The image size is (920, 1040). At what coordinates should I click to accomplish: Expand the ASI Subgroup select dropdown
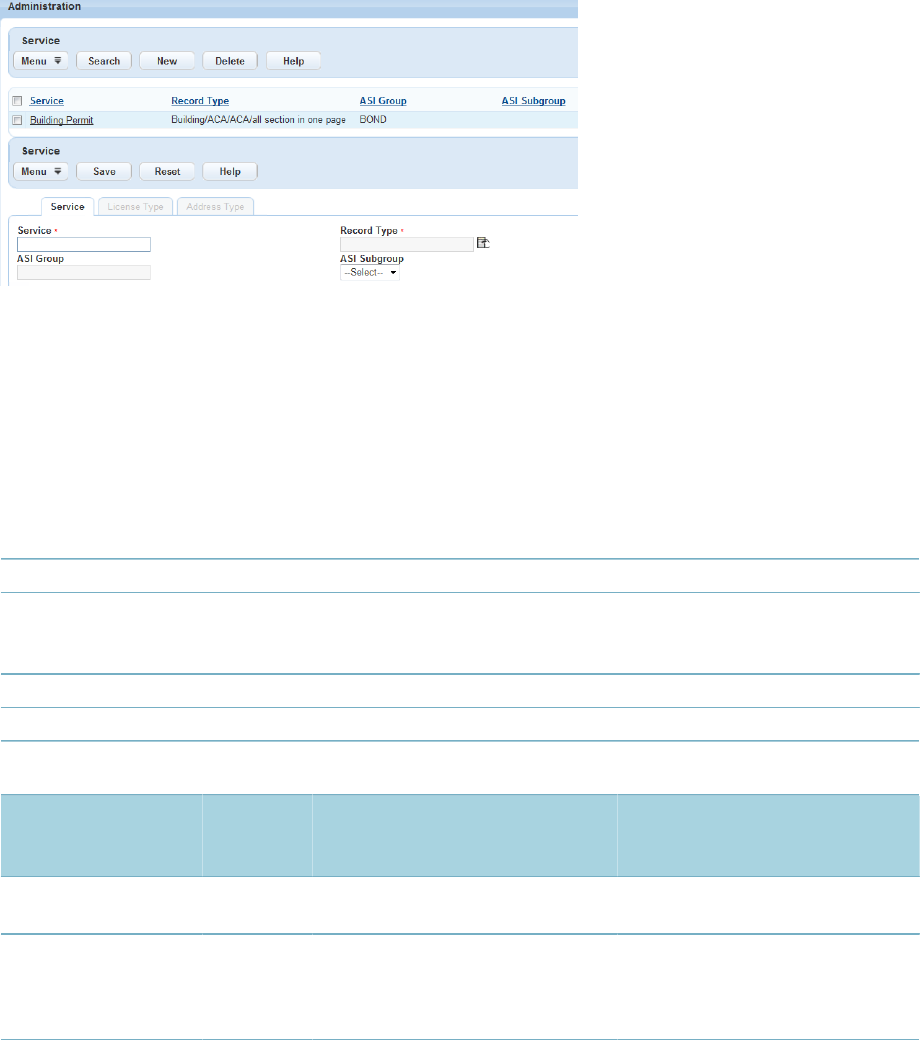[x=370, y=273]
